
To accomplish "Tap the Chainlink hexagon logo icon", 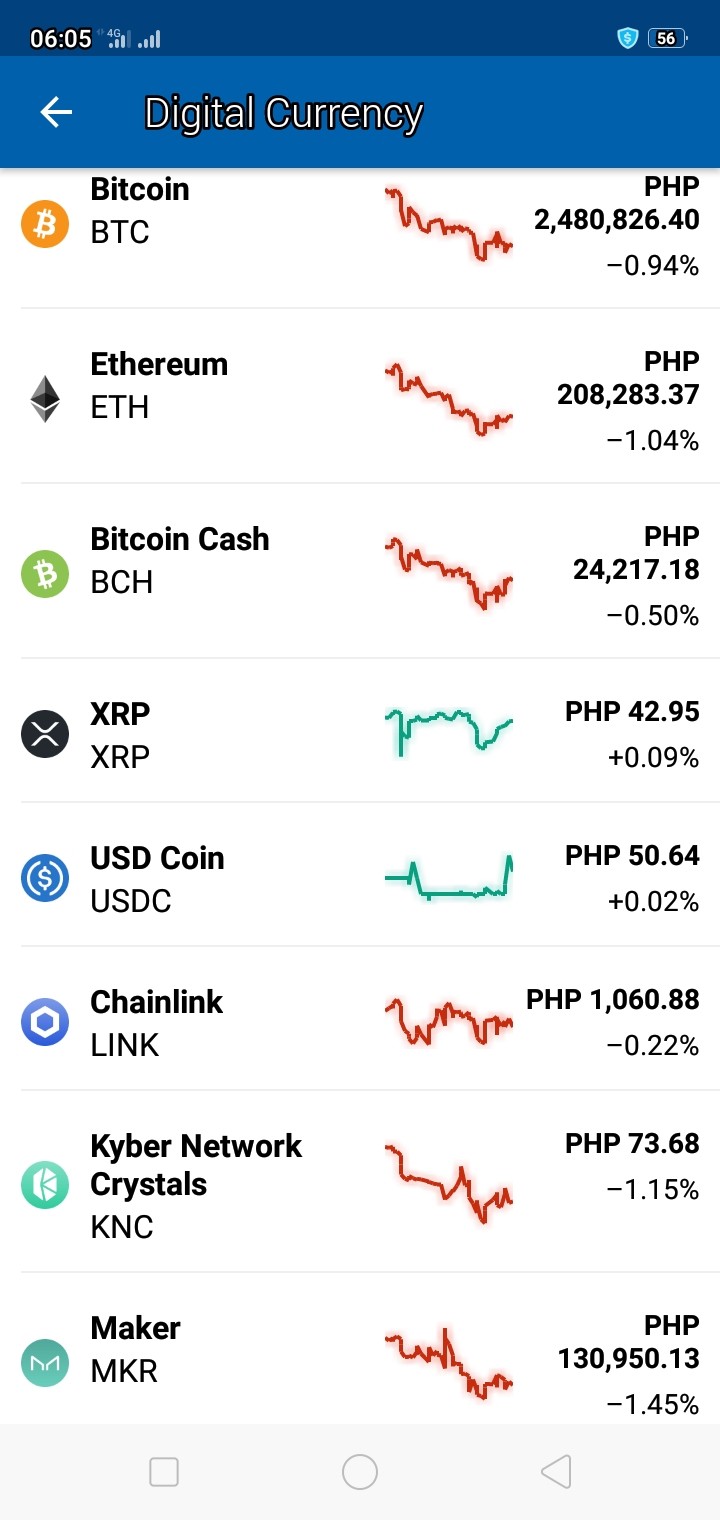I will click(x=45, y=1022).
